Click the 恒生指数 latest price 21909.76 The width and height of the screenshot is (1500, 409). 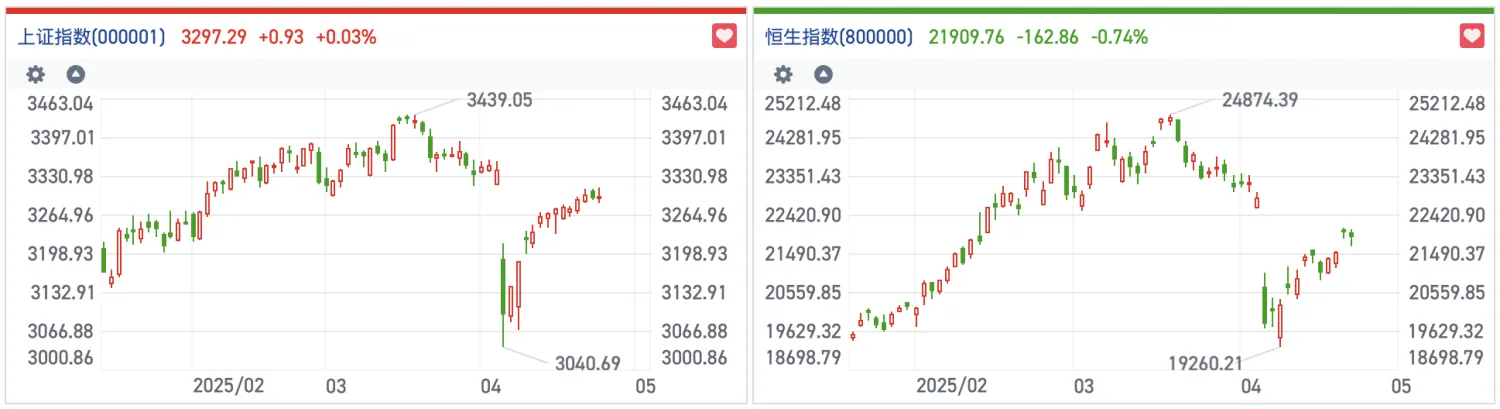967,37
